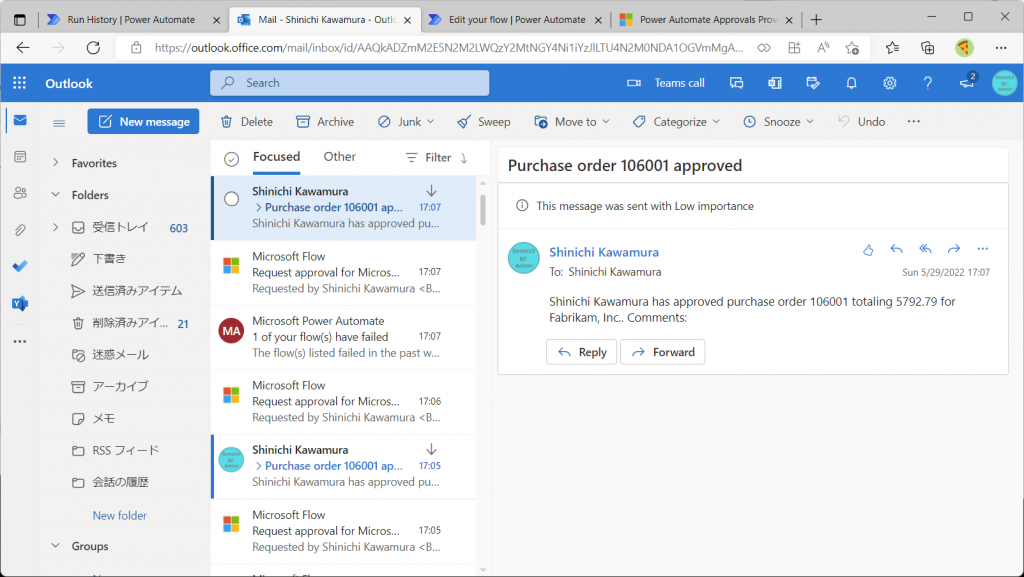Image resolution: width=1024 pixels, height=577 pixels.
Task: Expand the 受信トレイ folder subtree
Action: [x=56, y=227]
